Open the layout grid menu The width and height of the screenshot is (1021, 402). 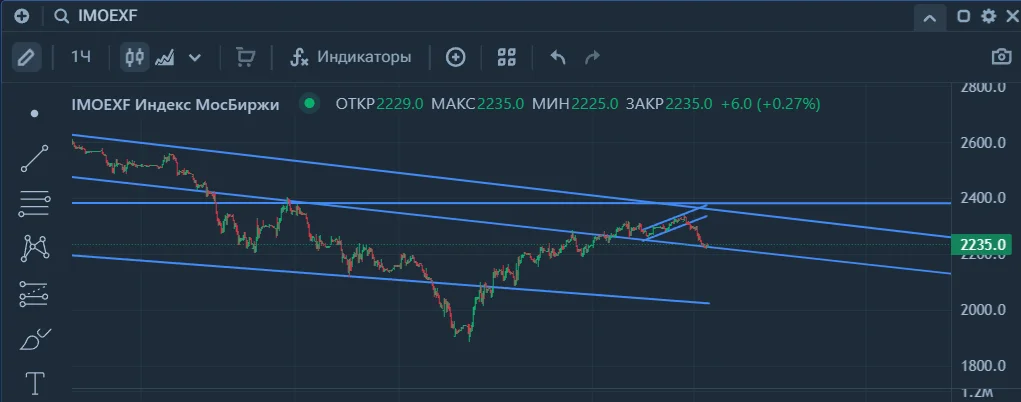507,57
